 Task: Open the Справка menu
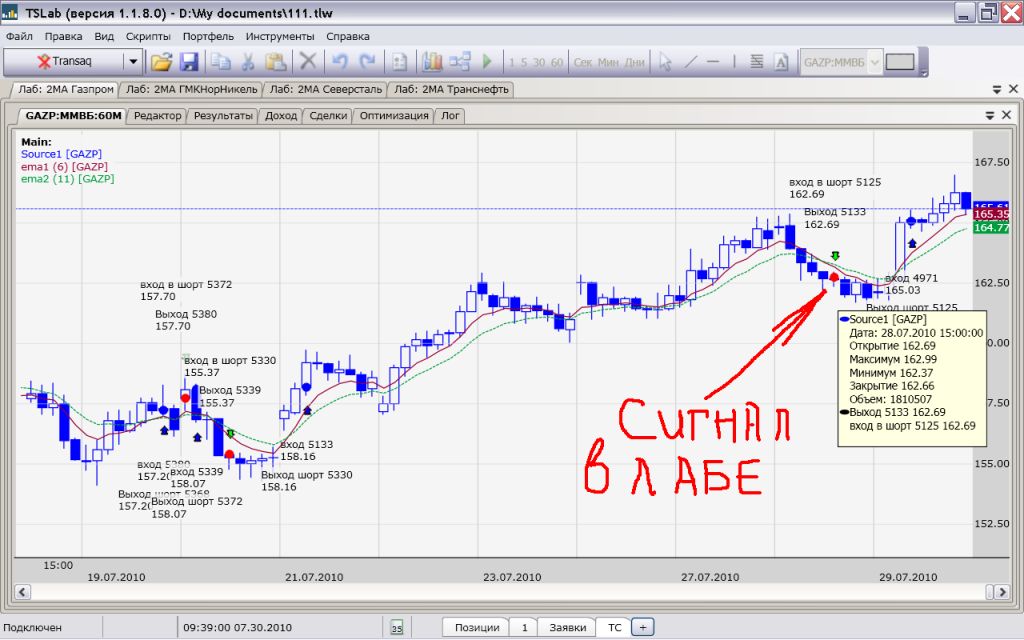tap(348, 37)
